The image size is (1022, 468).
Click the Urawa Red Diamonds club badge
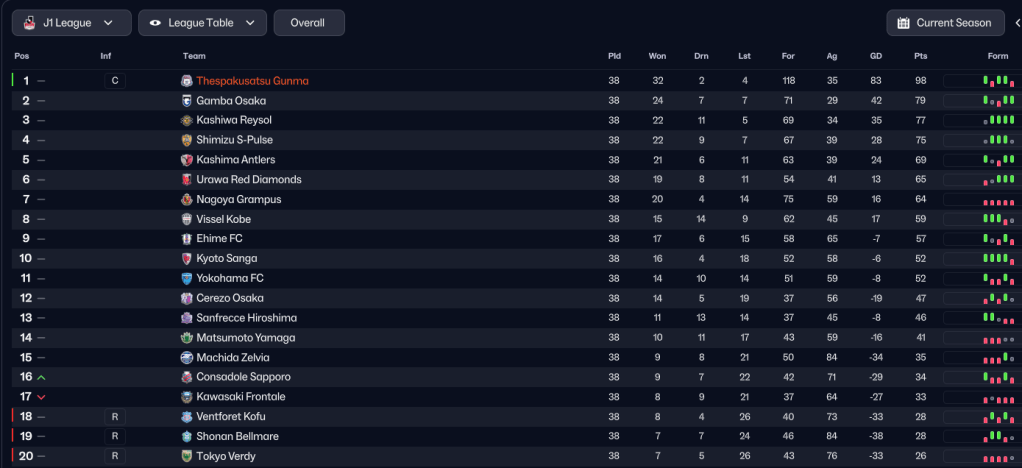(187, 180)
